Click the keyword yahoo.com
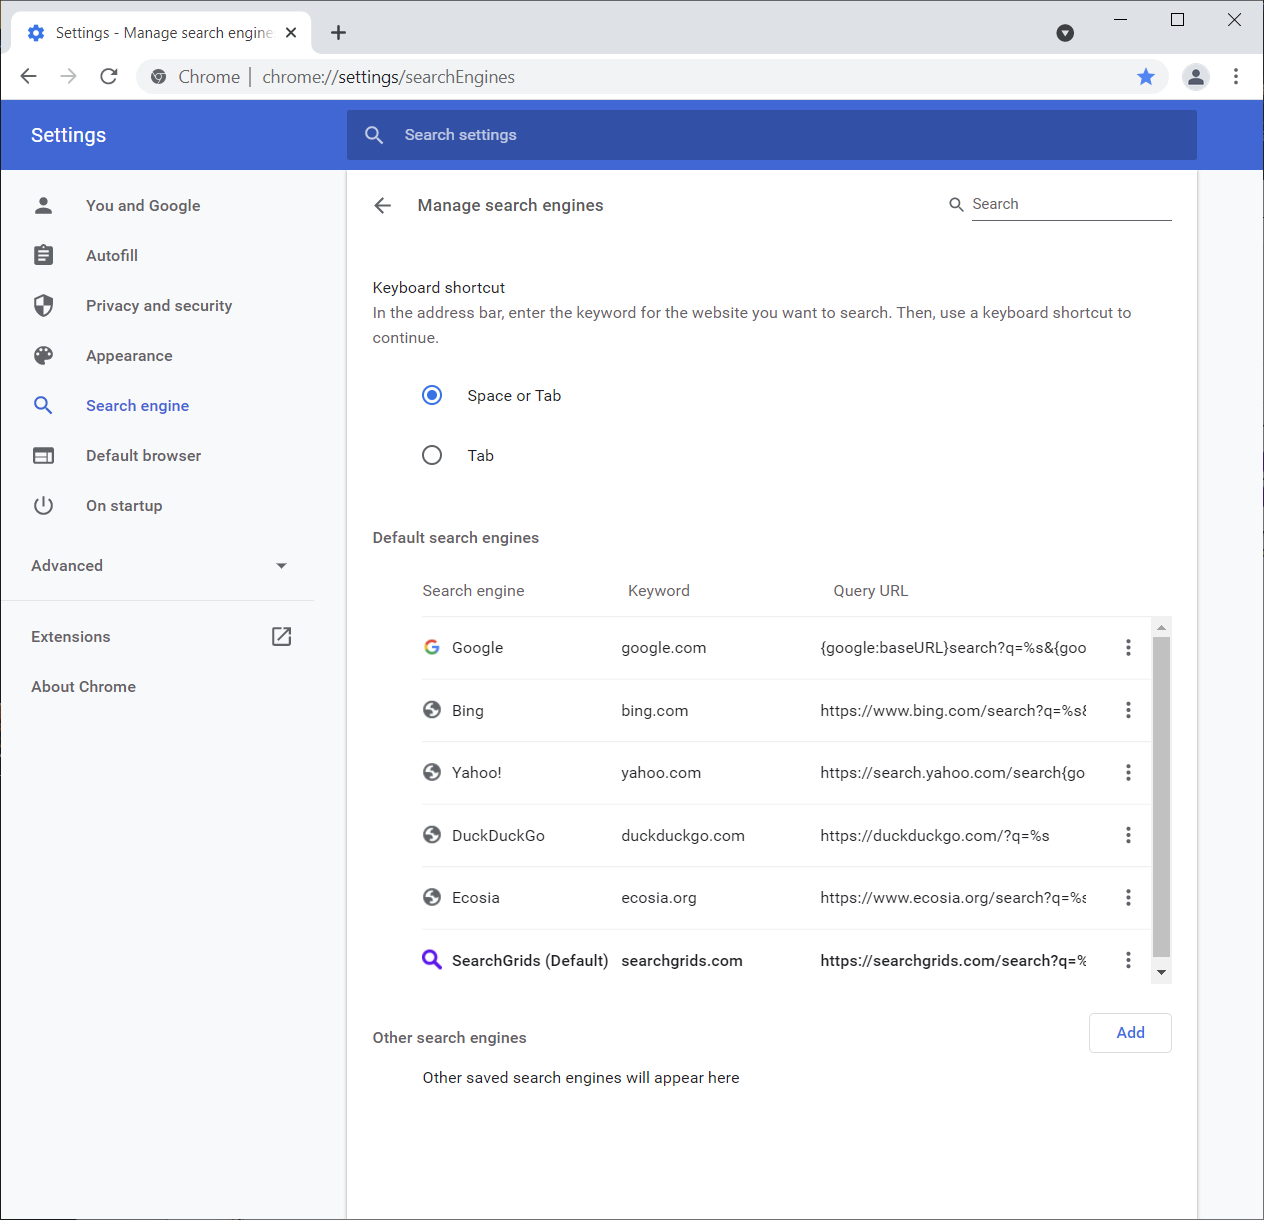Viewport: 1264px width, 1220px height. click(661, 772)
